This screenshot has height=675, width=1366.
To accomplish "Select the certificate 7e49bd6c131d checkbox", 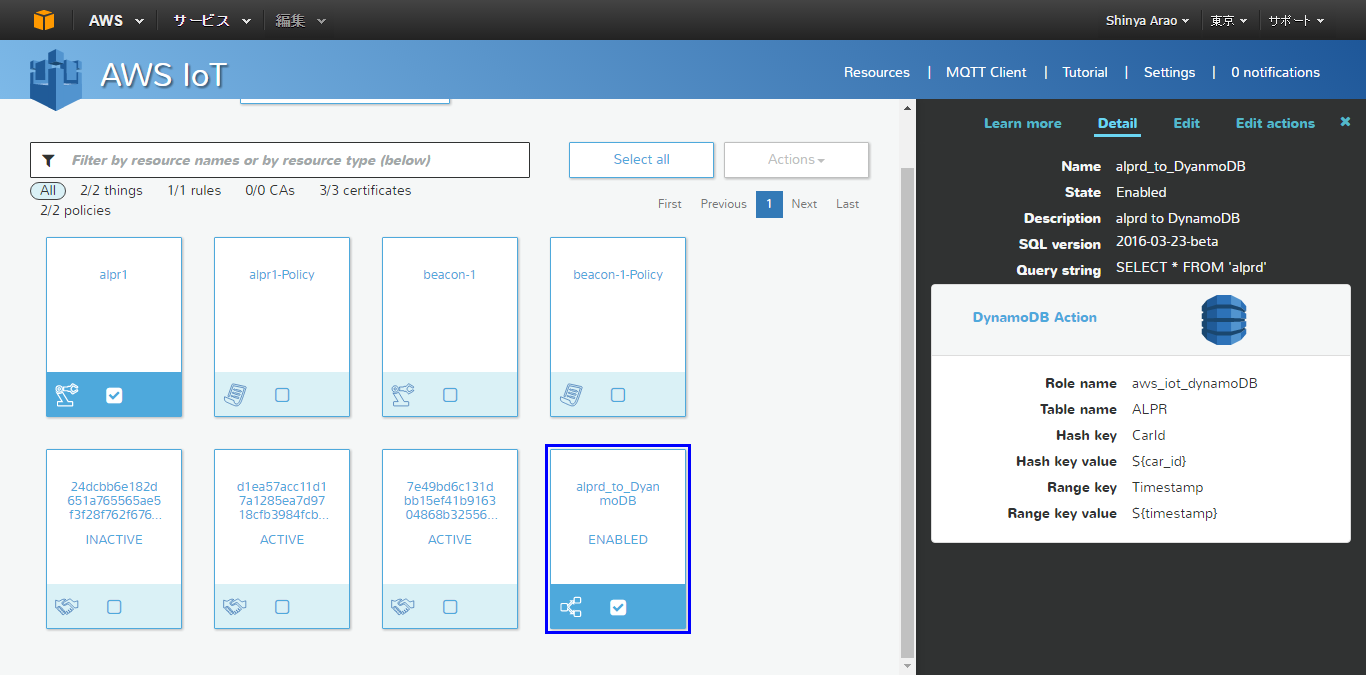I will click(450, 607).
